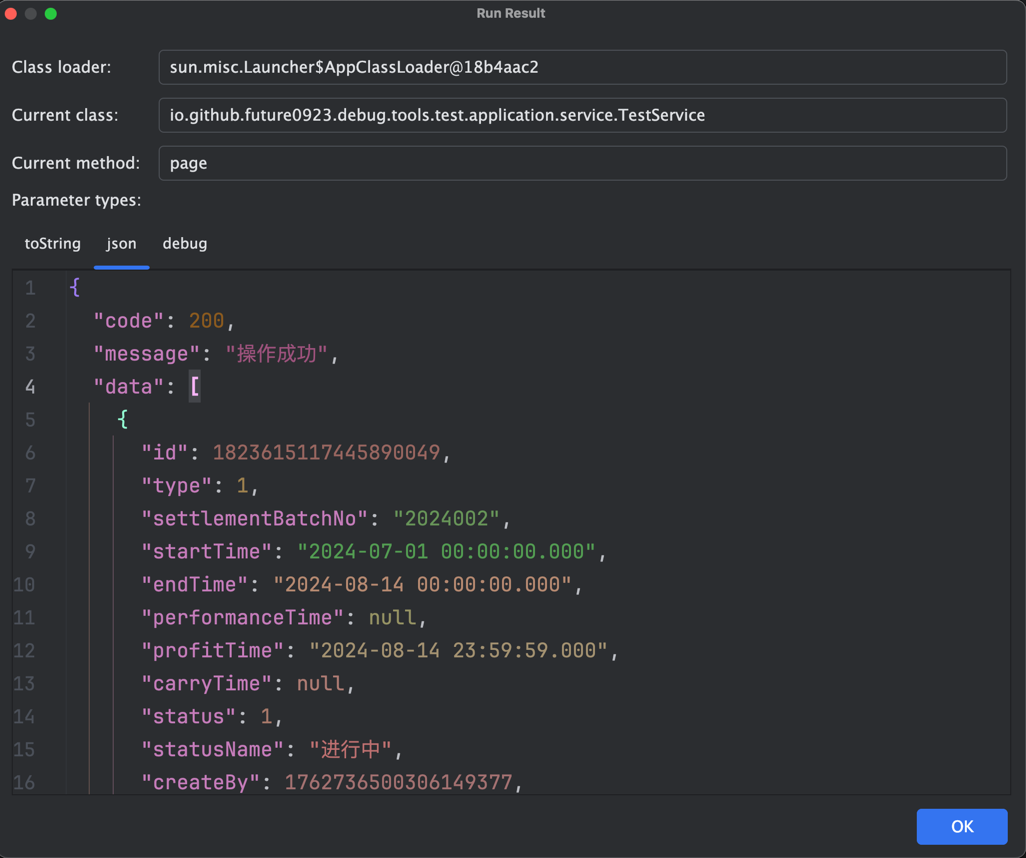Image resolution: width=1026 pixels, height=858 pixels.
Task: Click the null value of performanceTime
Action: tap(393, 618)
